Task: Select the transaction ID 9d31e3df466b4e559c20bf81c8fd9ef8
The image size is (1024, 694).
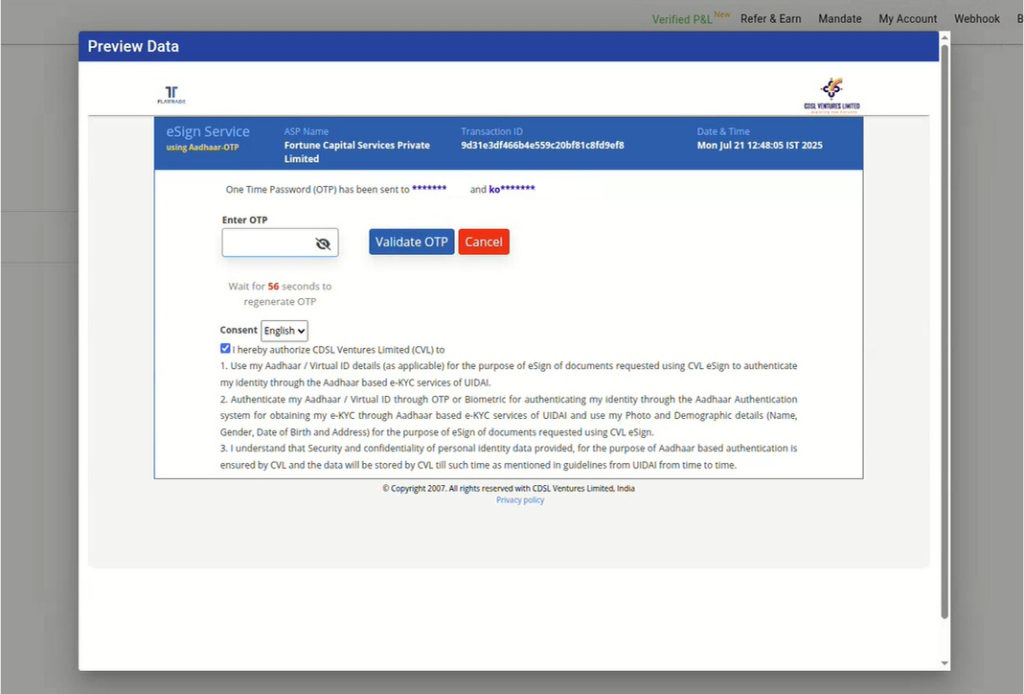Action: 543,145
